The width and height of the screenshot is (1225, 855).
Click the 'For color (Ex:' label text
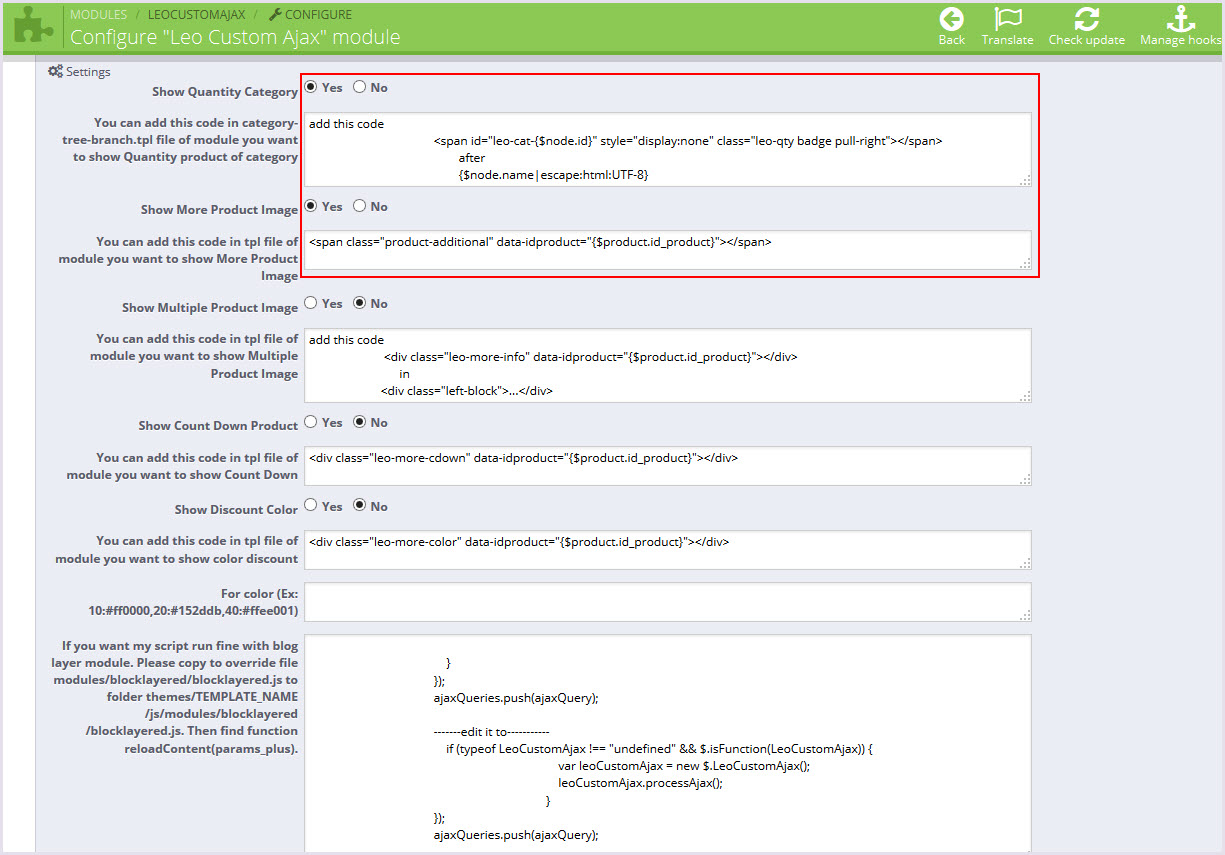click(x=259, y=593)
